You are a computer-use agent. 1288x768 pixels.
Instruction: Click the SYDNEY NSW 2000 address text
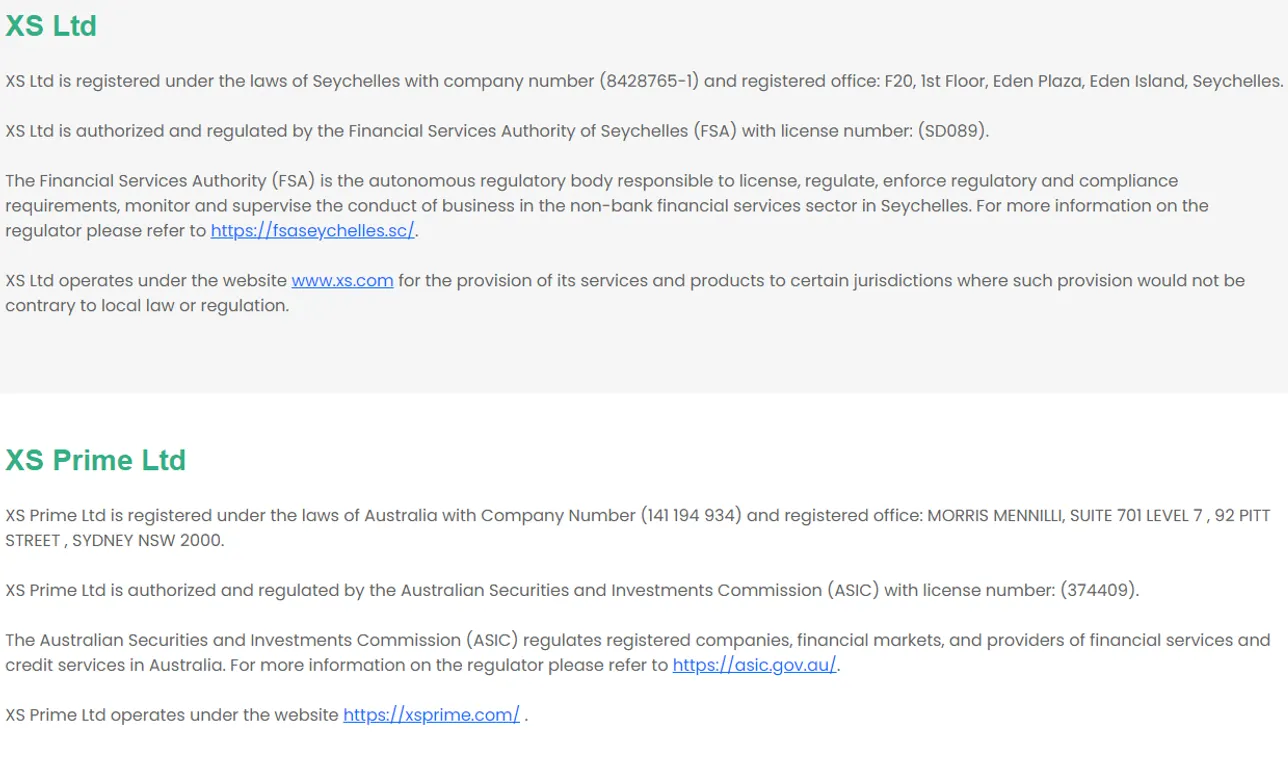(x=148, y=541)
